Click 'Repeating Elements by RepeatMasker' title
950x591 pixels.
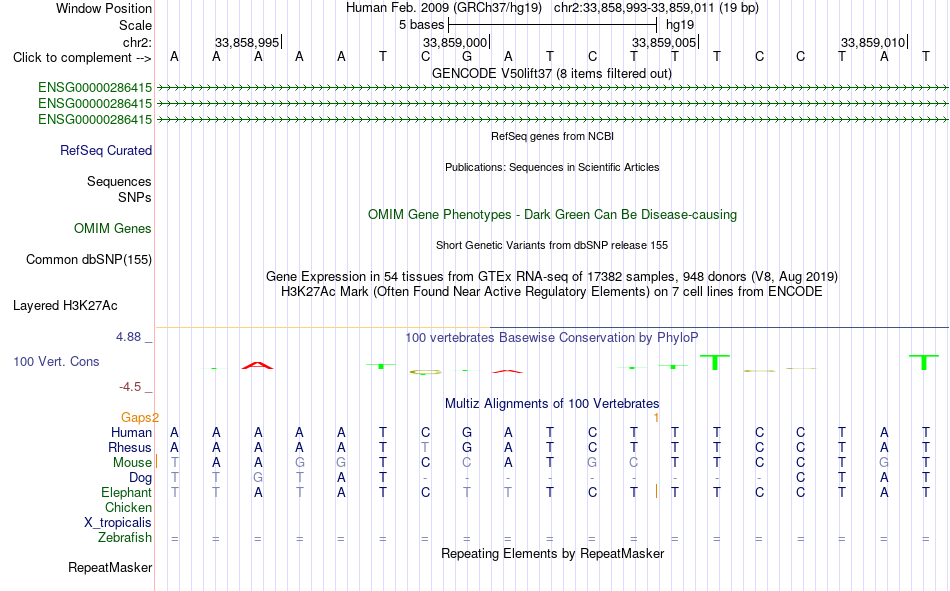point(552,553)
